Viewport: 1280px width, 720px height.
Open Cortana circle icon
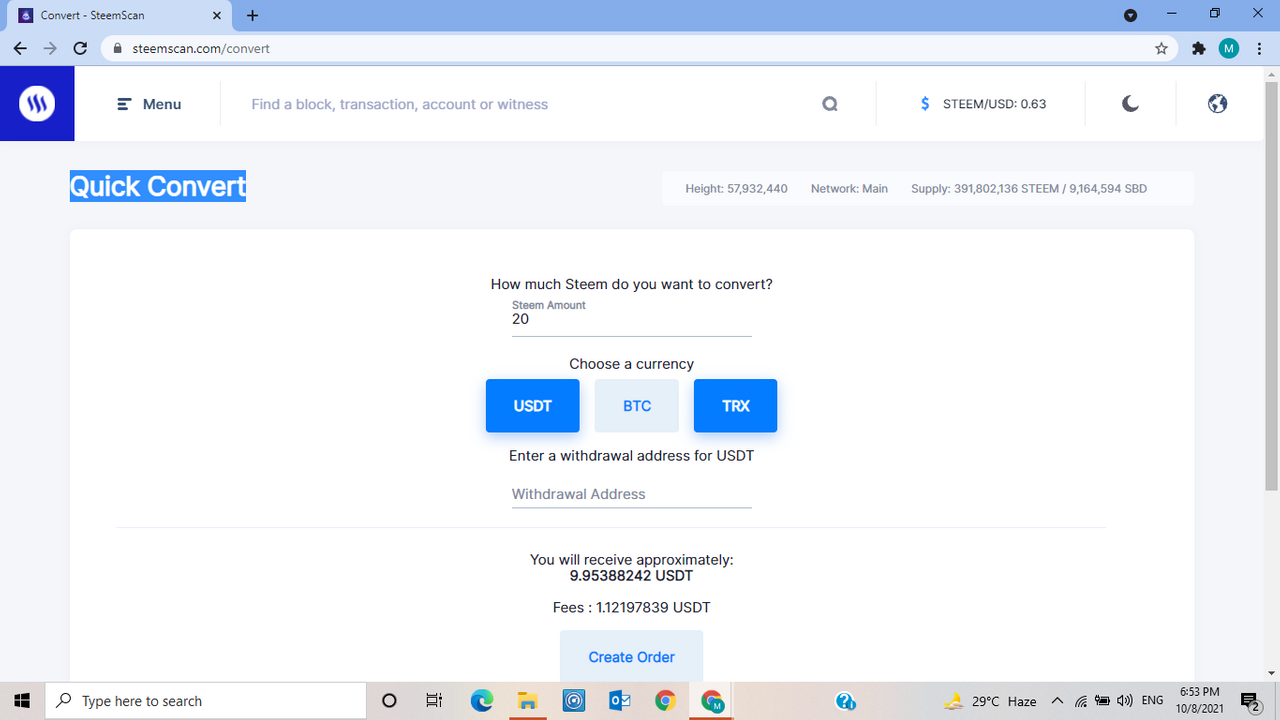pyautogui.click(x=390, y=701)
